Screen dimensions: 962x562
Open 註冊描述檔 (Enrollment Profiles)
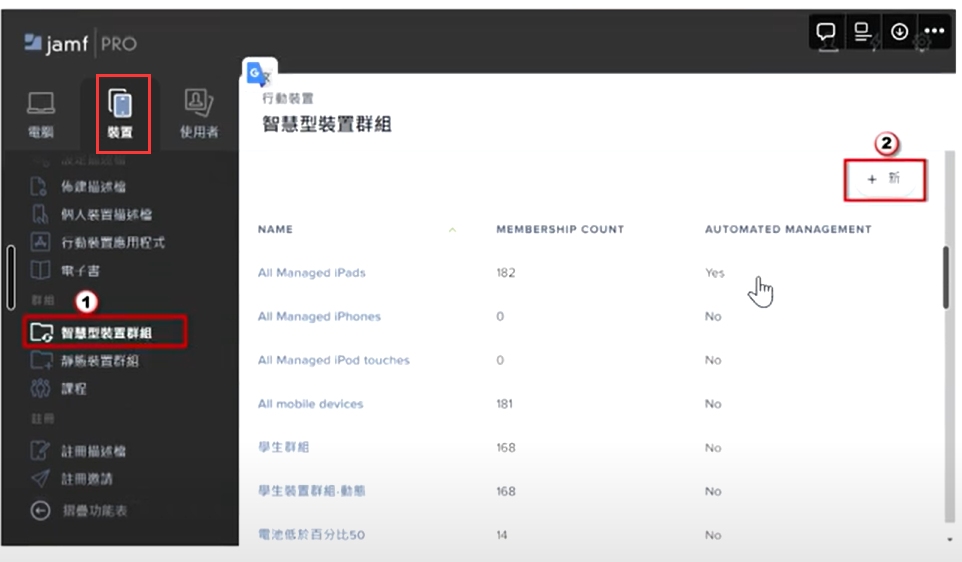click(x=79, y=451)
